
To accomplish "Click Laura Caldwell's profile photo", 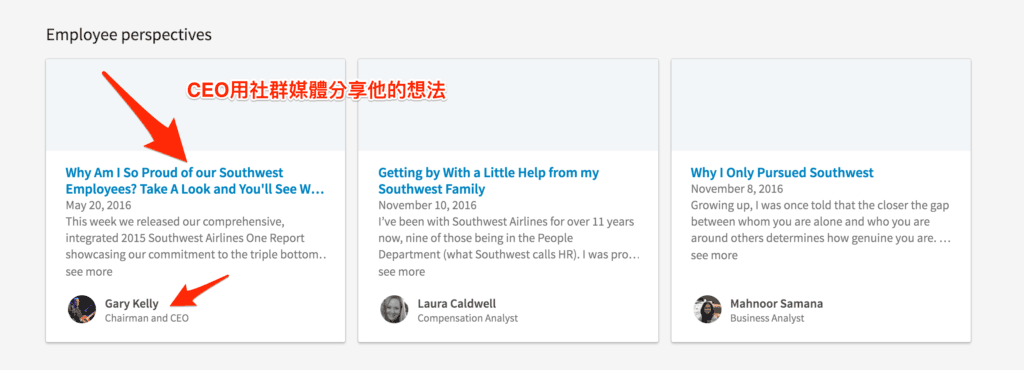I will [394, 309].
